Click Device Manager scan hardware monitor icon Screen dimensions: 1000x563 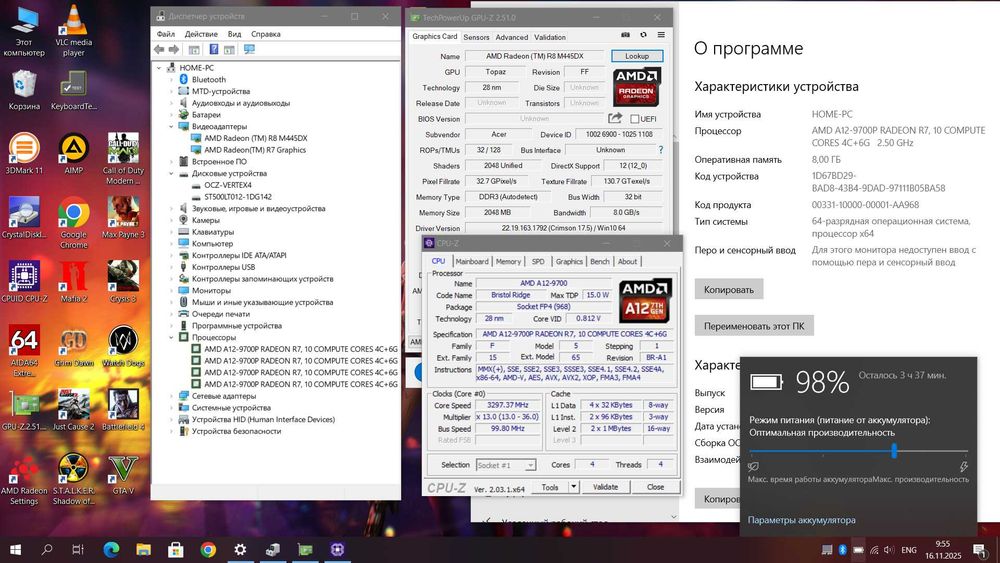click(x=249, y=49)
